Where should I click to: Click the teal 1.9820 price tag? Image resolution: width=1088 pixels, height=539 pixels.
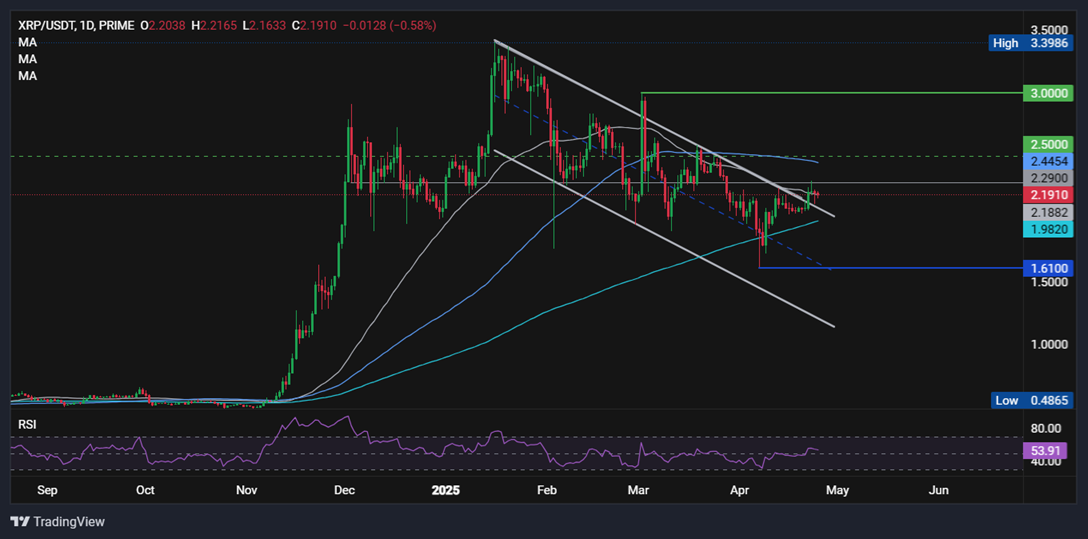(1048, 230)
